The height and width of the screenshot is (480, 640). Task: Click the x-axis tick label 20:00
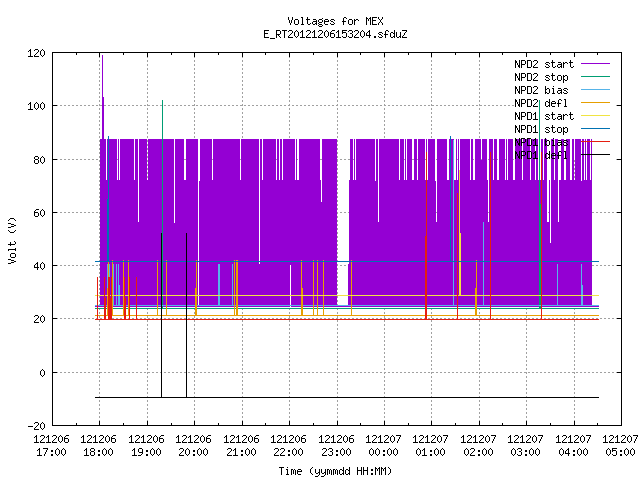(193, 453)
